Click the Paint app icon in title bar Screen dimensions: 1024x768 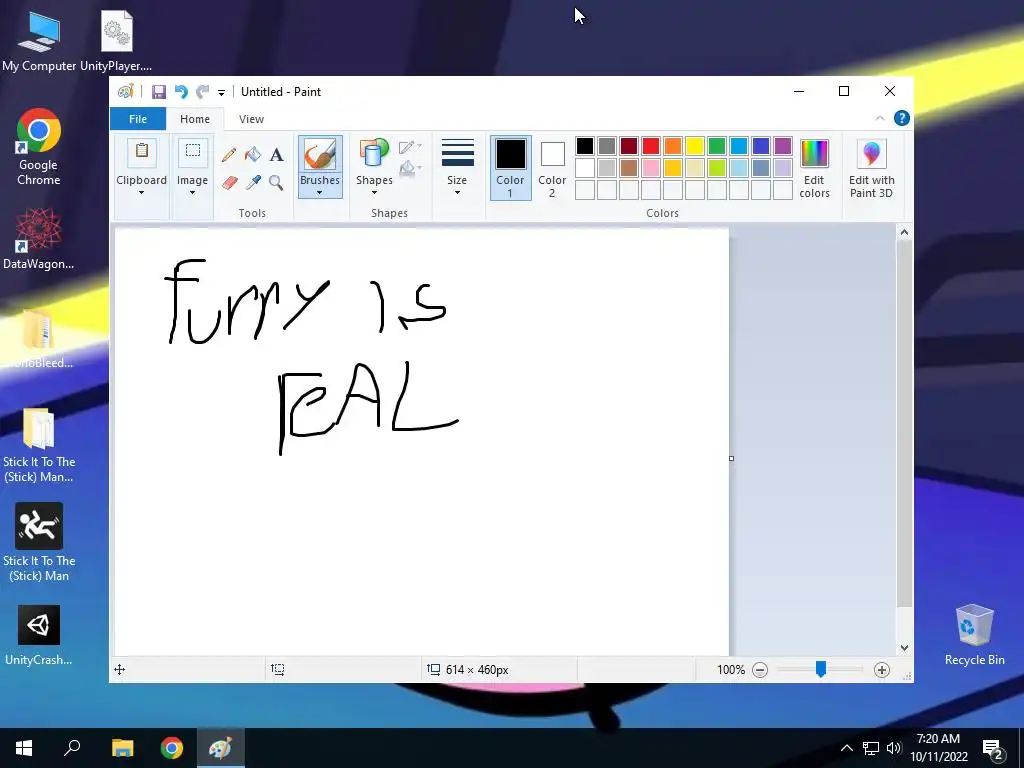[125, 92]
